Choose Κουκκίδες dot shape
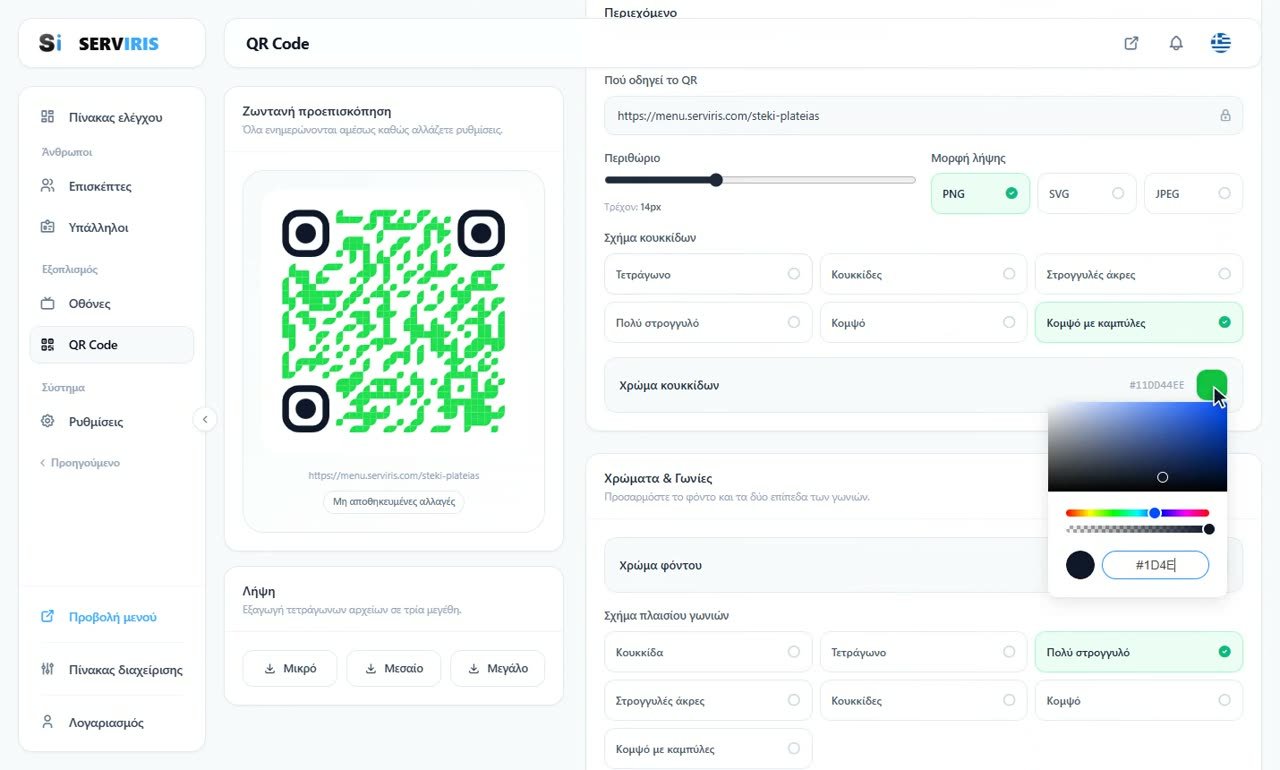The height and width of the screenshot is (770, 1280). point(923,274)
